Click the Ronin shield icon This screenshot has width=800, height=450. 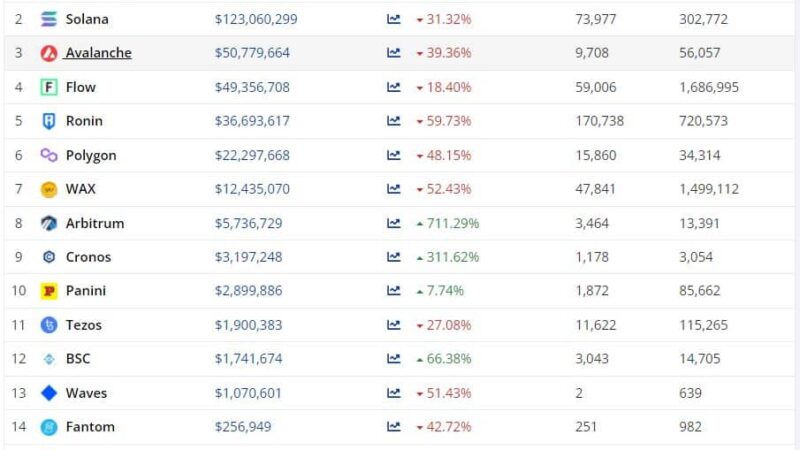(x=49, y=121)
